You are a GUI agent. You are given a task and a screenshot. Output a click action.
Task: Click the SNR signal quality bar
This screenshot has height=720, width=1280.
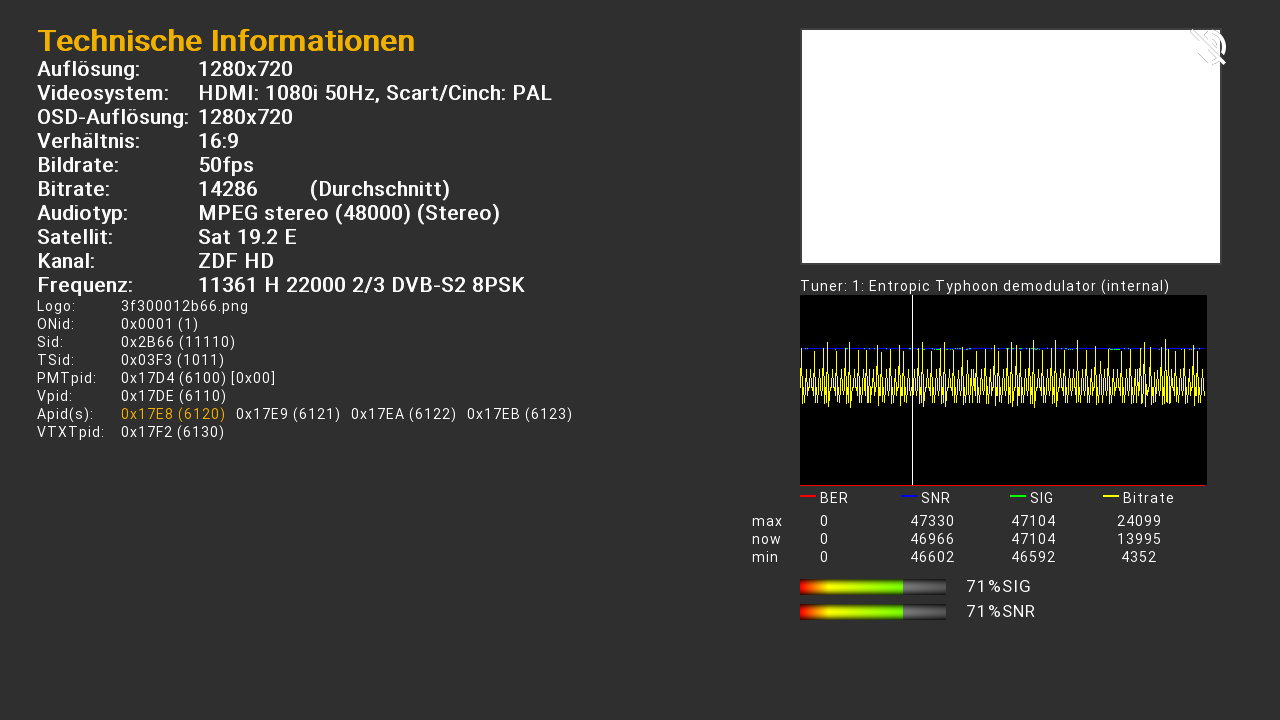[872, 611]
